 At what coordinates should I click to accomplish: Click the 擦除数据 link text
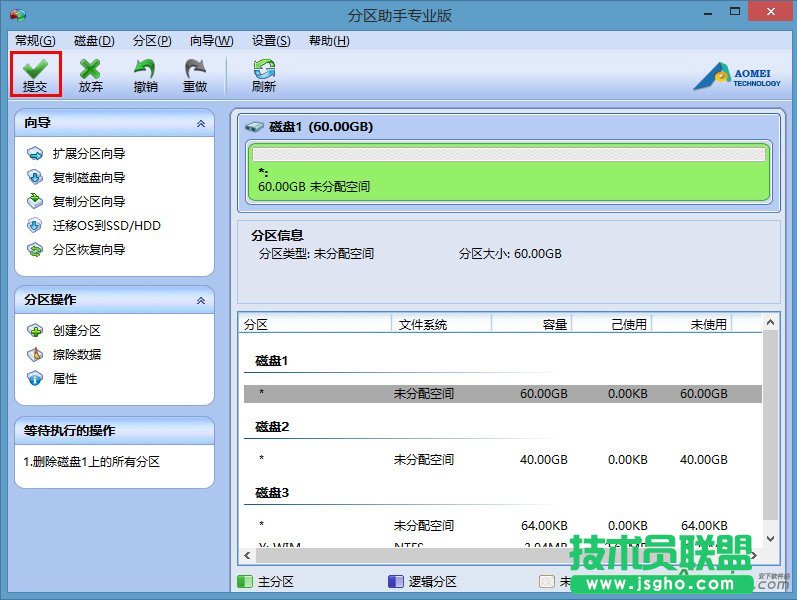point(77,354)
